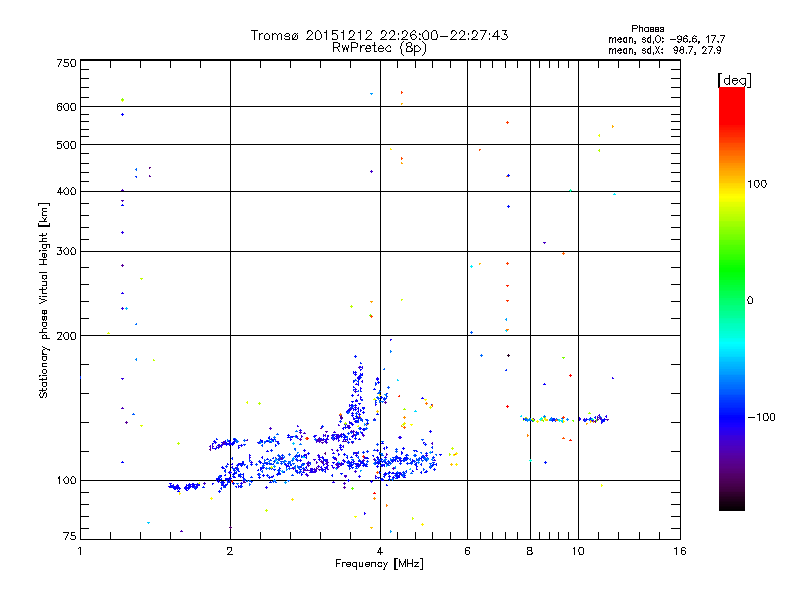Click the 'mean, sd,O: -96.6, 17.7' line

click(x=666, y=39)
